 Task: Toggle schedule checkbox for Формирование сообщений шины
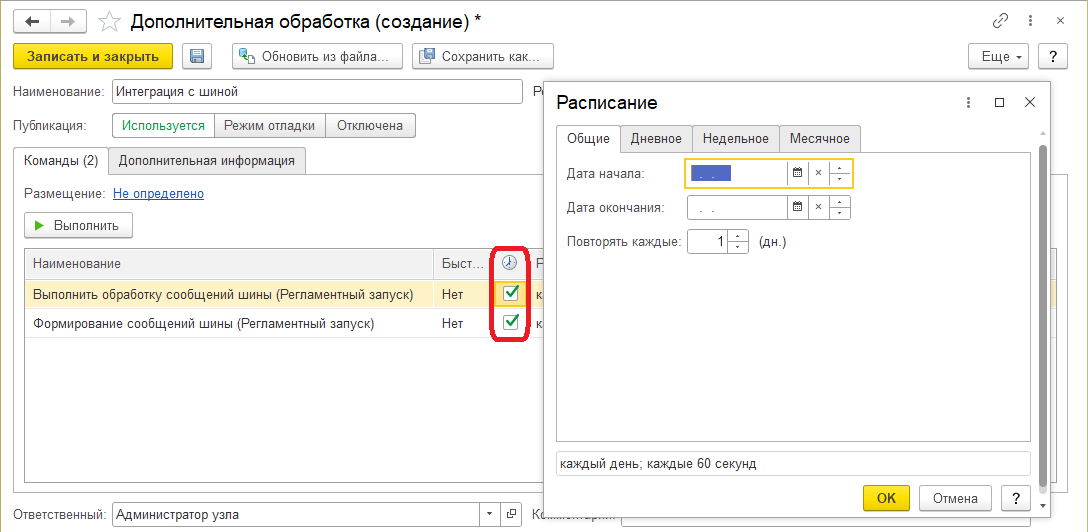(x=511, y=322)
